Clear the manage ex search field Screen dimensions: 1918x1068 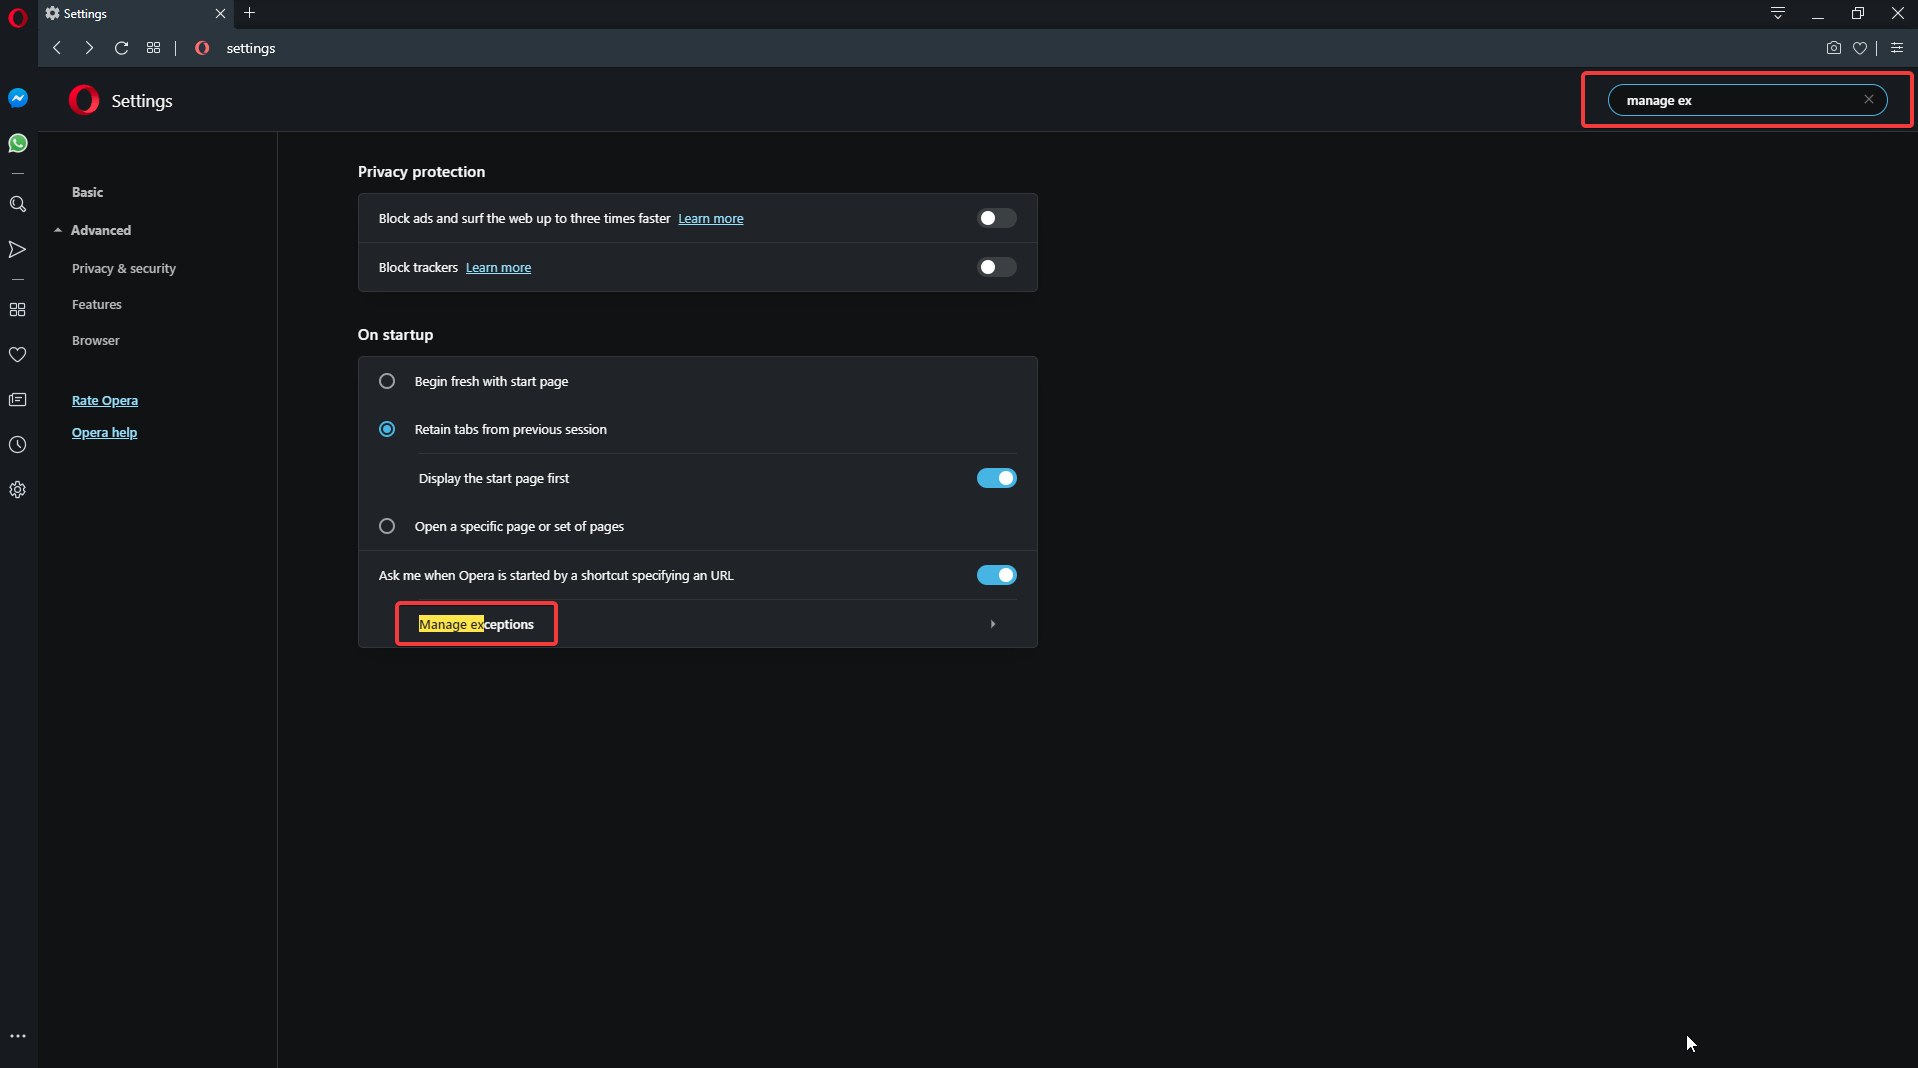[1868, 99]
